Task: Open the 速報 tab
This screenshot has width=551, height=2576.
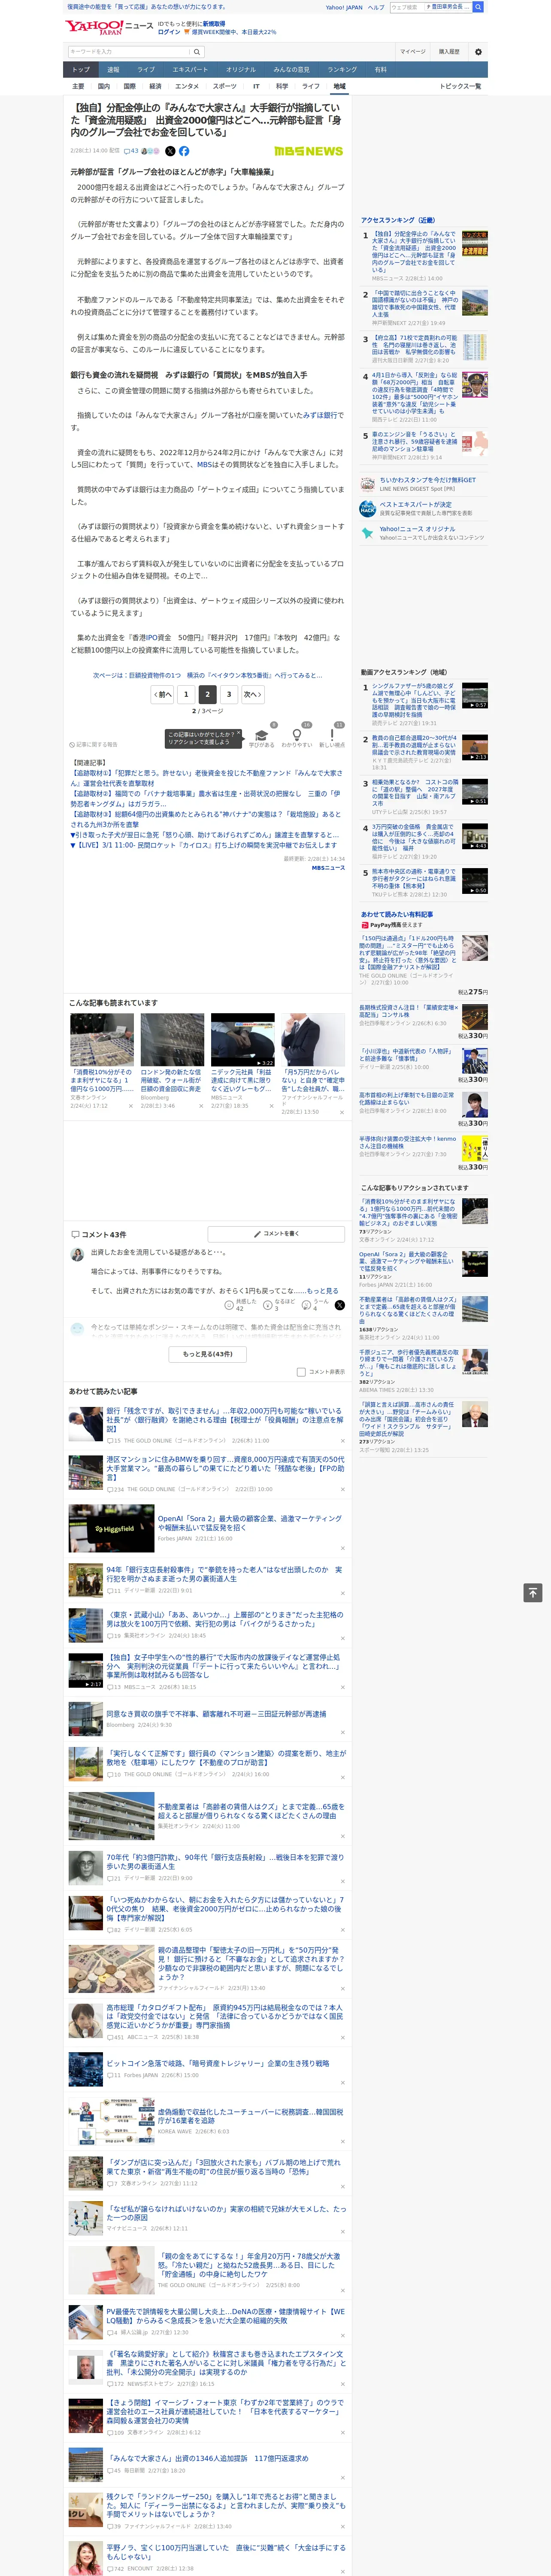Action: point(113,70)
